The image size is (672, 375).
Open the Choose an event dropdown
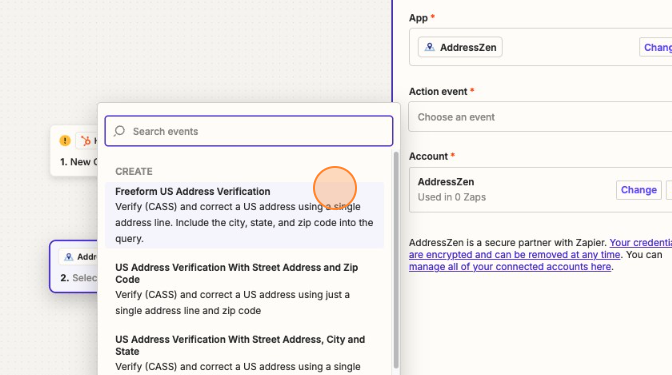pos(540,117)
